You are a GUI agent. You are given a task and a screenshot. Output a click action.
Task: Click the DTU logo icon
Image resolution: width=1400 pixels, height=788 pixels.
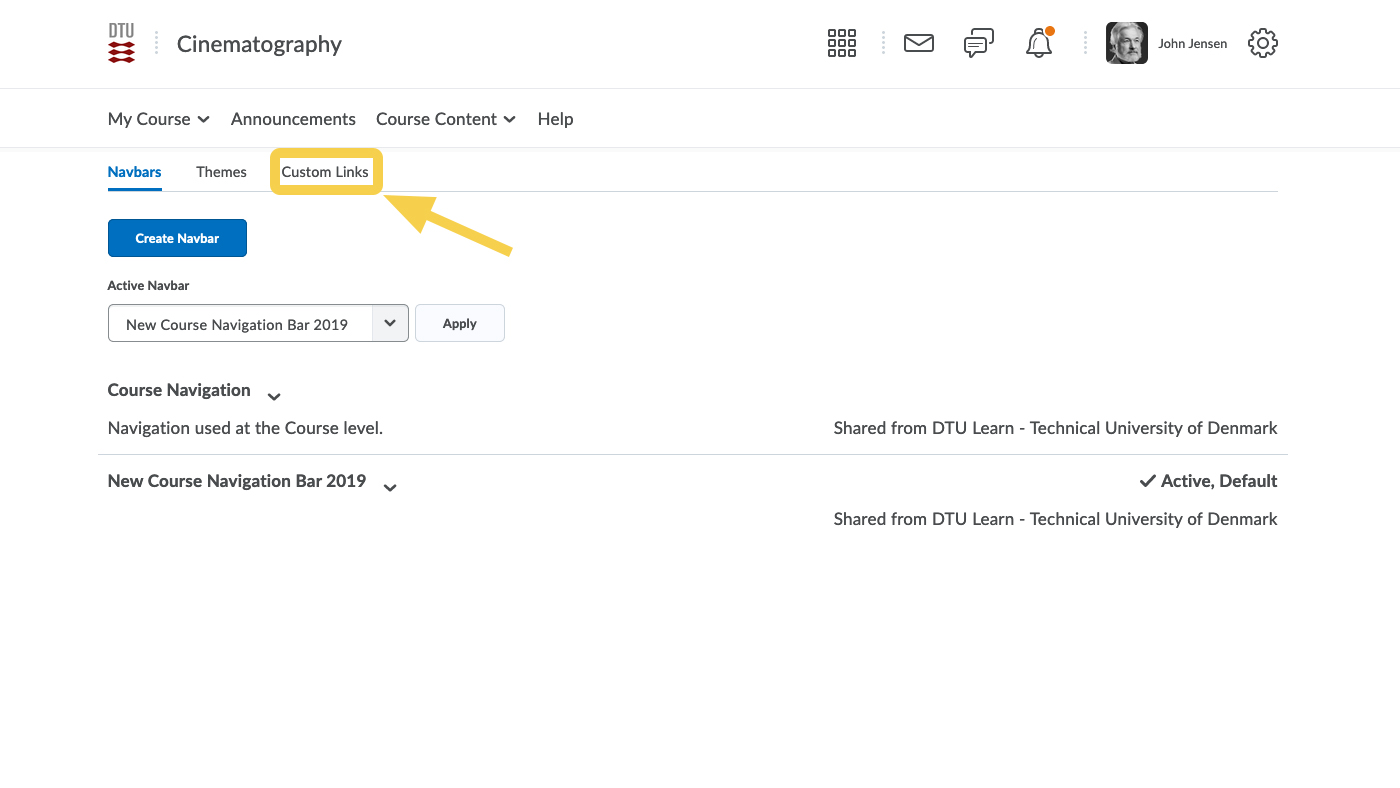point(121,44)
